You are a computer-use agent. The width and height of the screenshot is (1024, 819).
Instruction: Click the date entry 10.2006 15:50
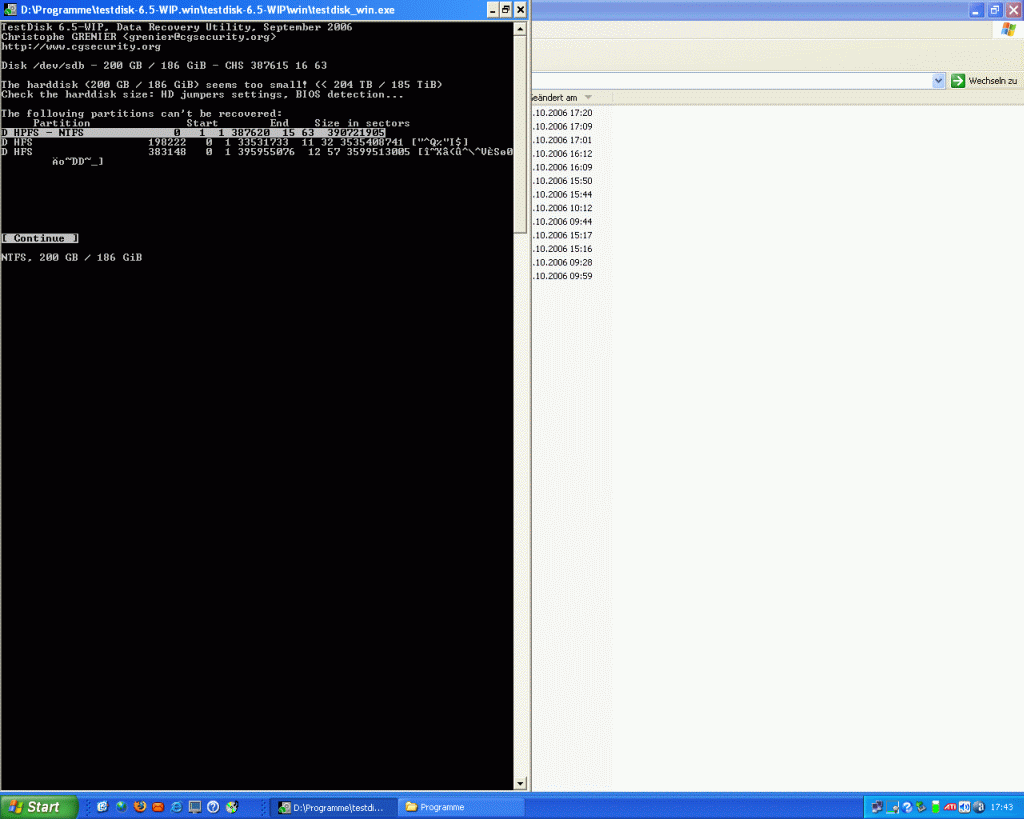[x=562, y=181]
